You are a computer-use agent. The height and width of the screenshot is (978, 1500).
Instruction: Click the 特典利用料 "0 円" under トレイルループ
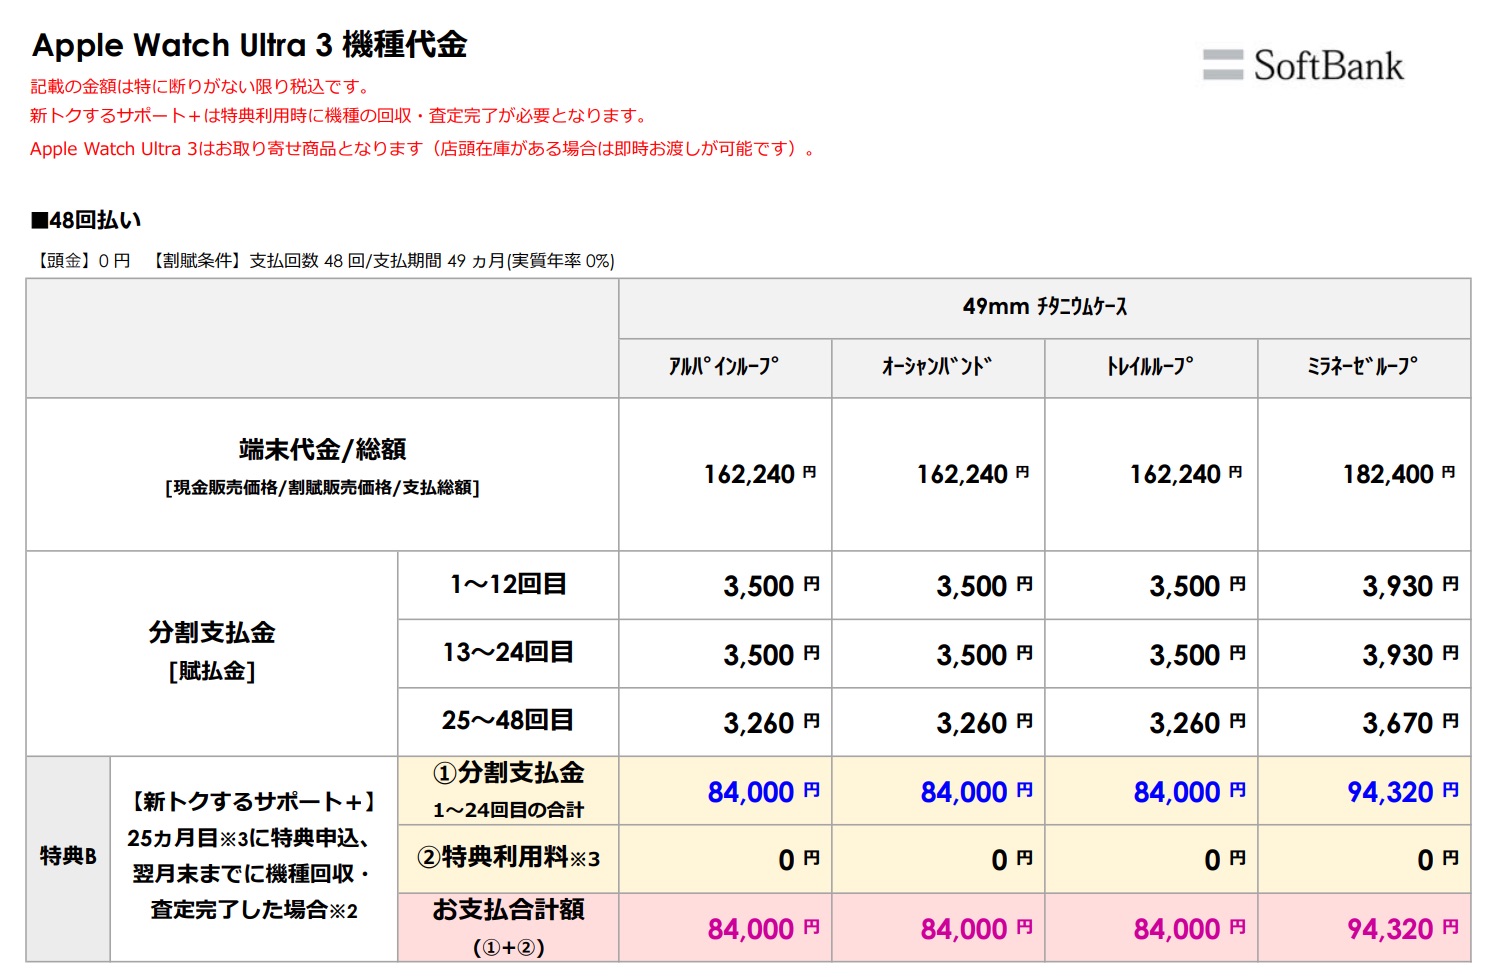pyautogui.click(x=1225, y=860)
